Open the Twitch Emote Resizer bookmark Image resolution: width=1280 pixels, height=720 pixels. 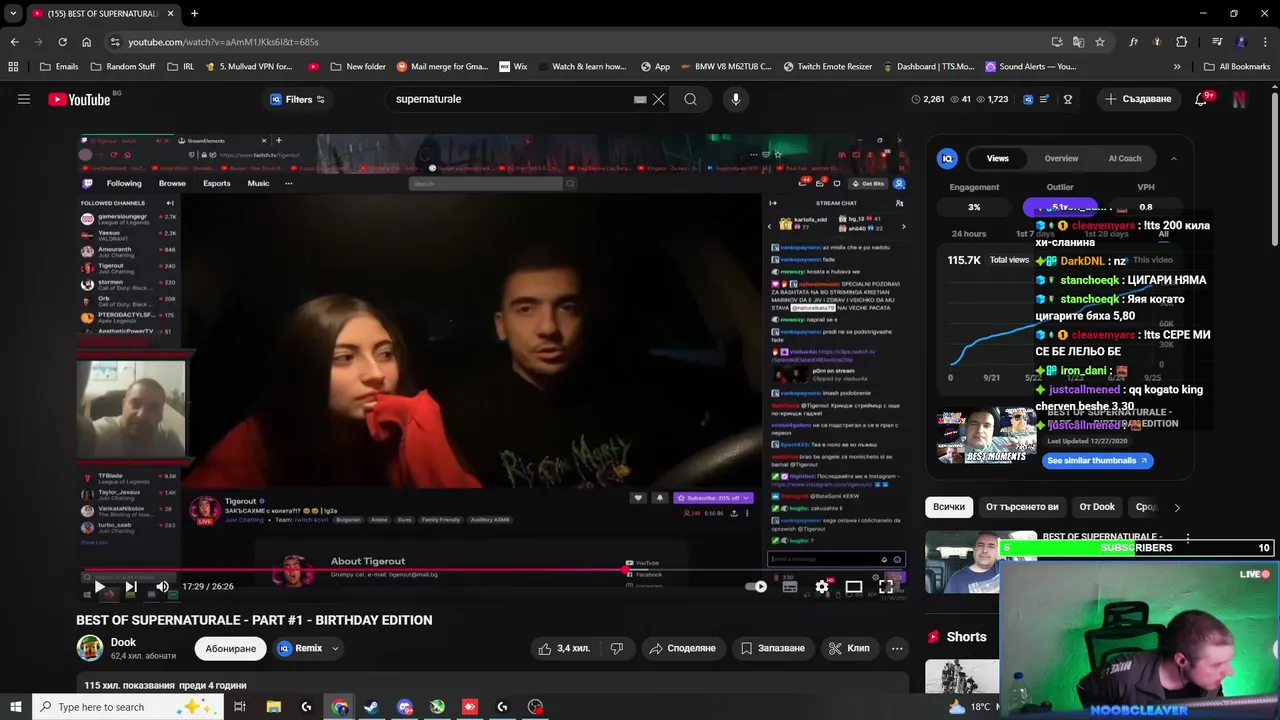tap(826, 67)
